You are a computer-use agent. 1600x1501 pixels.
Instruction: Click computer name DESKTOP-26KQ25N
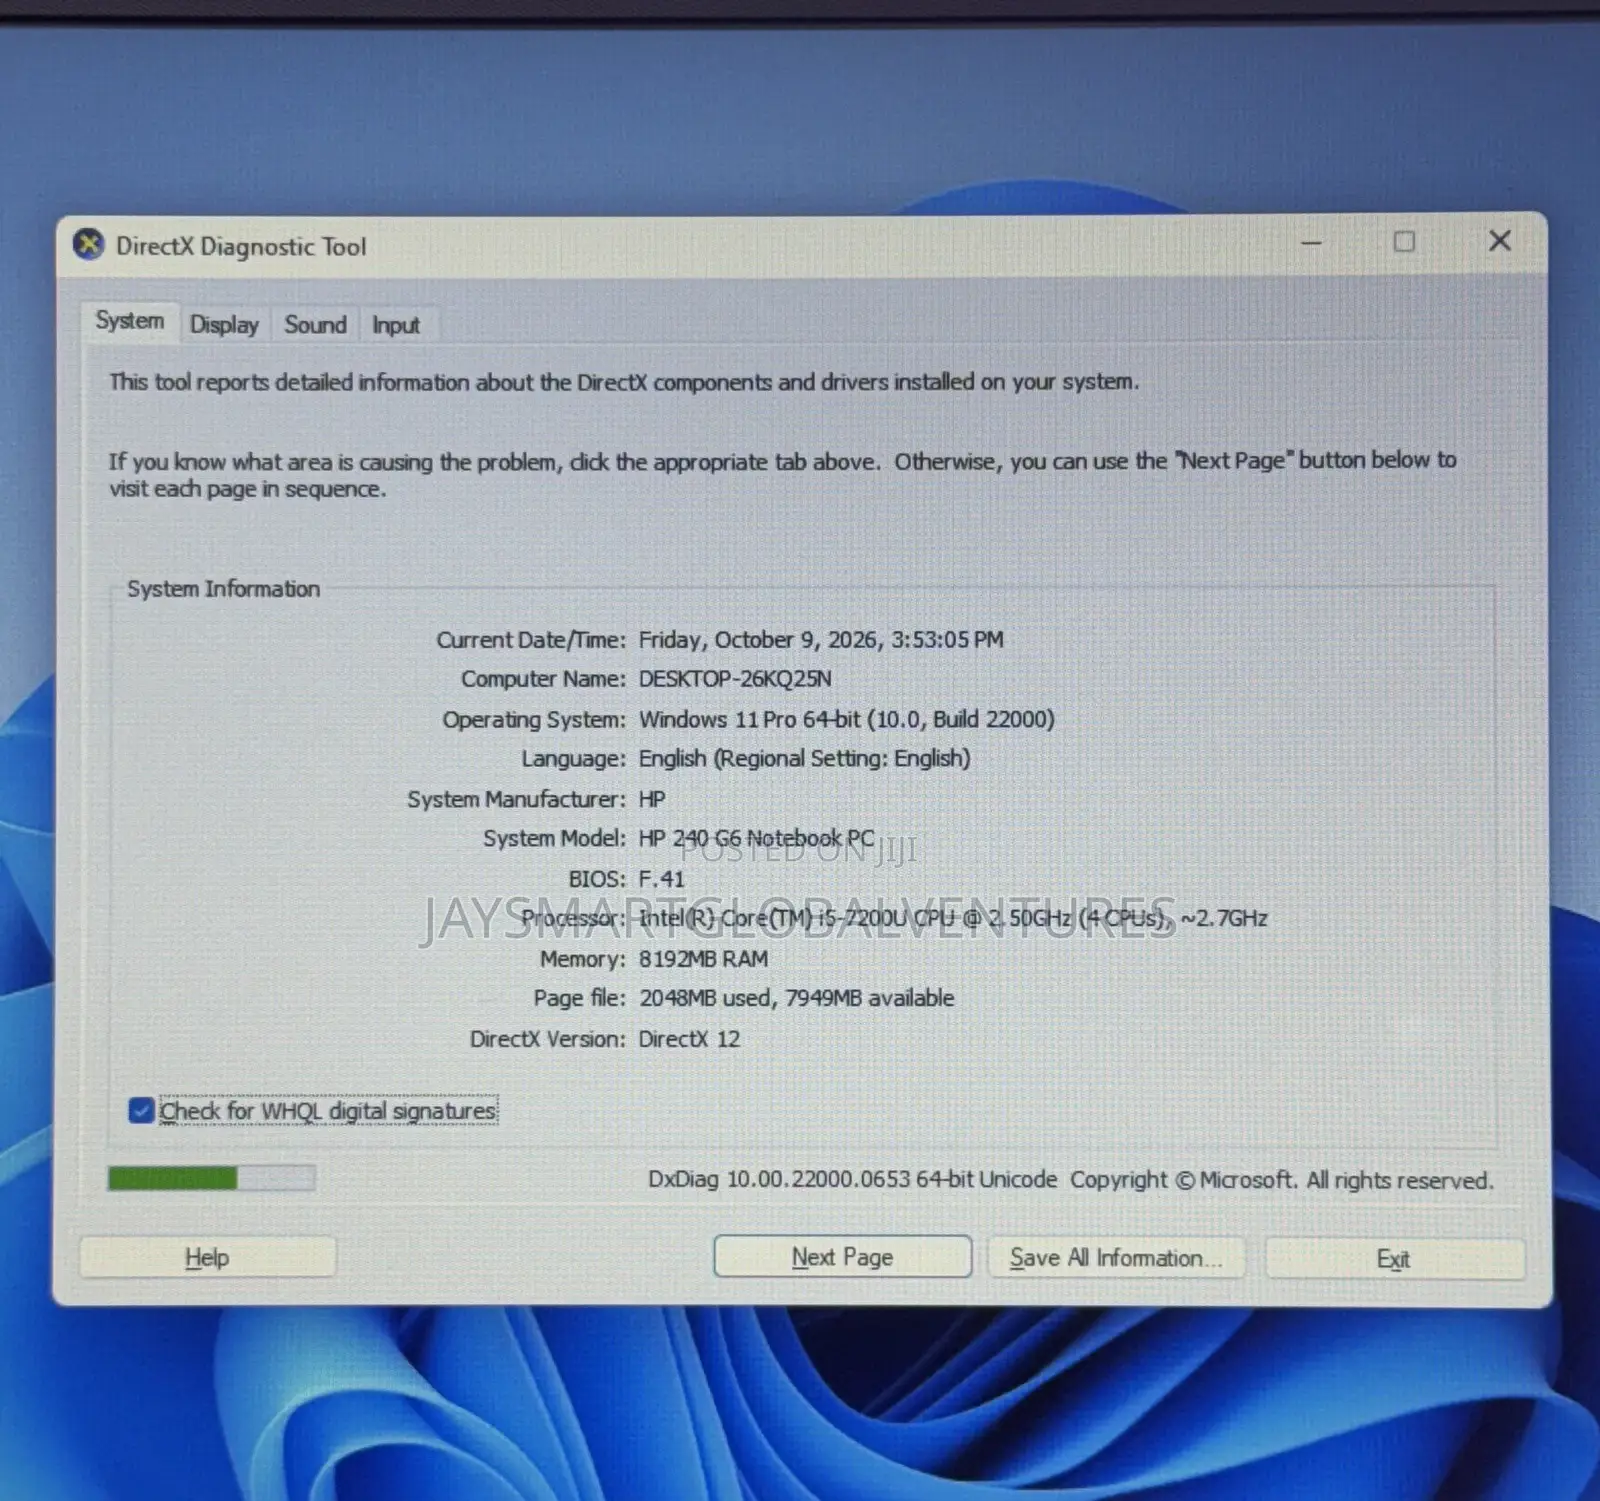click(x=735, y=679)
